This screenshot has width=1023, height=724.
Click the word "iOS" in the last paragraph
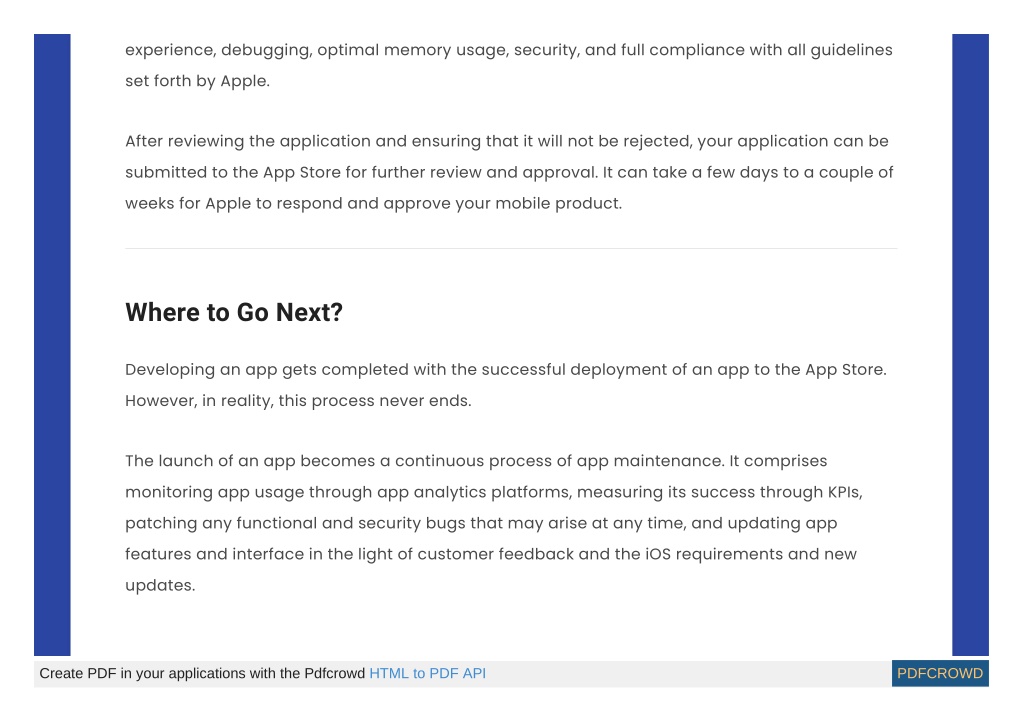pyautogui.click(x=658, y=554)
